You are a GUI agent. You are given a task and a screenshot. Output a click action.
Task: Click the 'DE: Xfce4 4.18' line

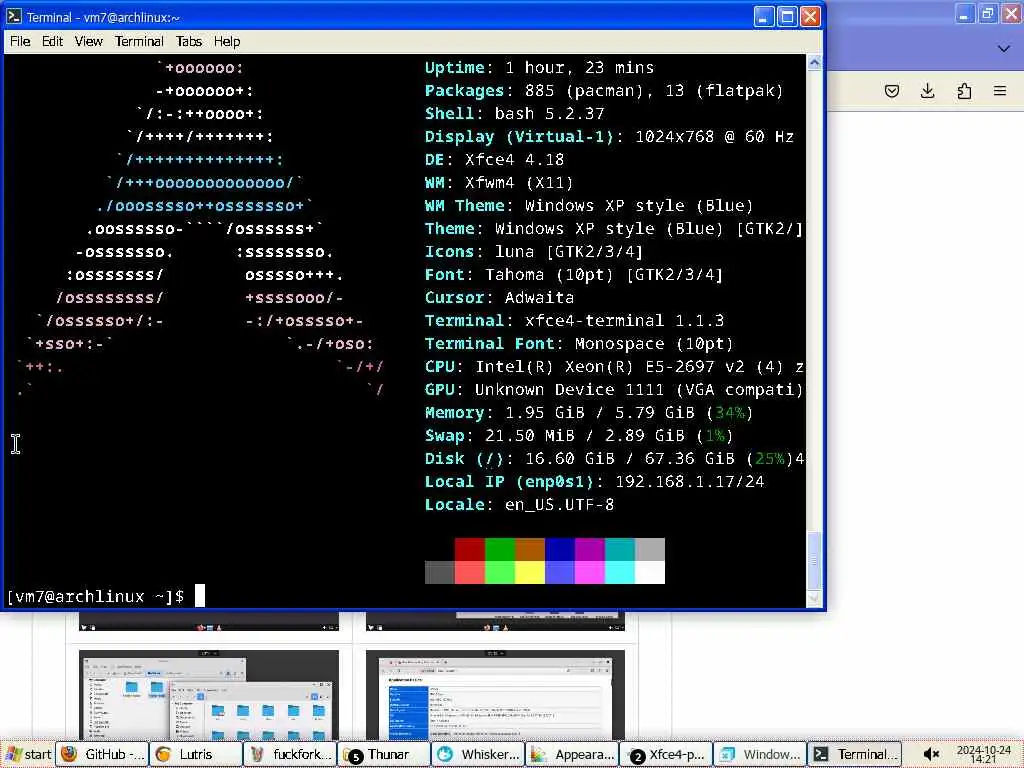pos(494,159)
